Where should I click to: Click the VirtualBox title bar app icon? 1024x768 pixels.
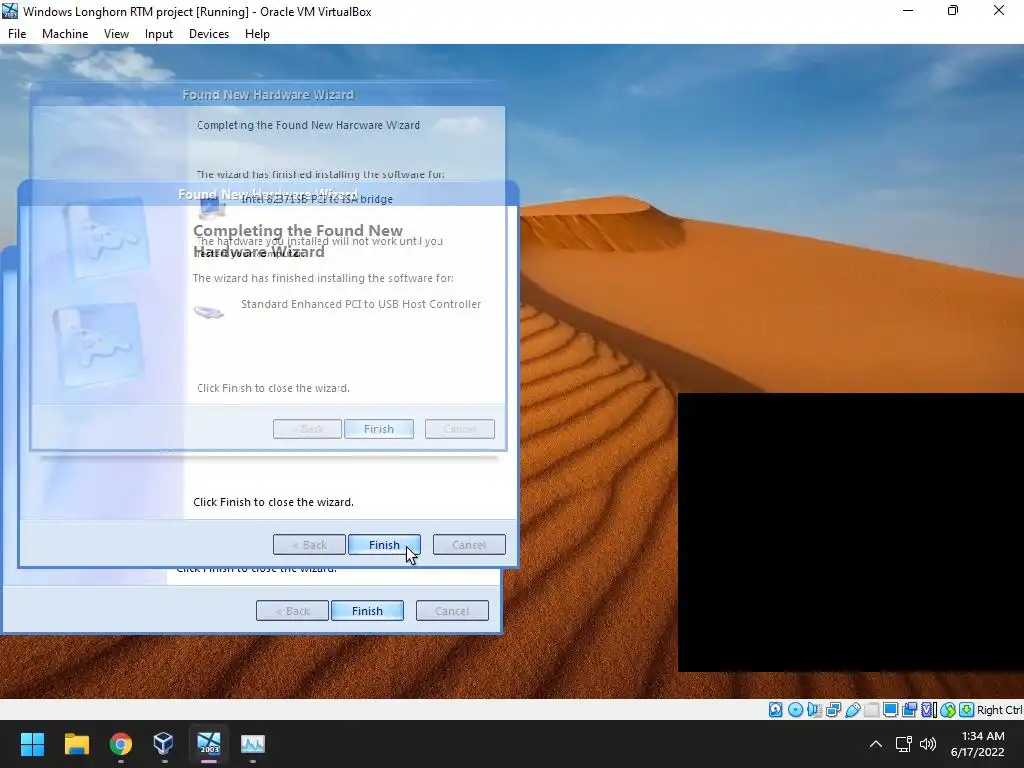point(10,11)
